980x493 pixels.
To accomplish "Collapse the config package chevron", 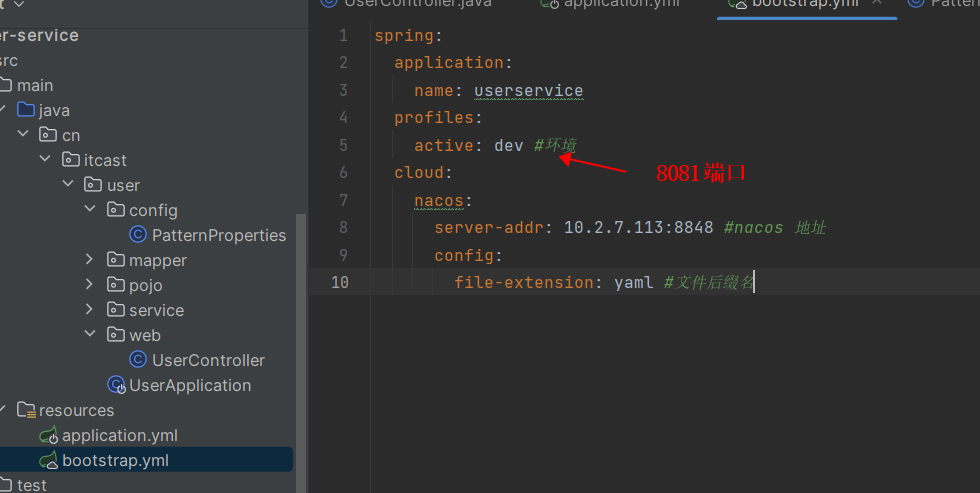I will coord(91,210).
